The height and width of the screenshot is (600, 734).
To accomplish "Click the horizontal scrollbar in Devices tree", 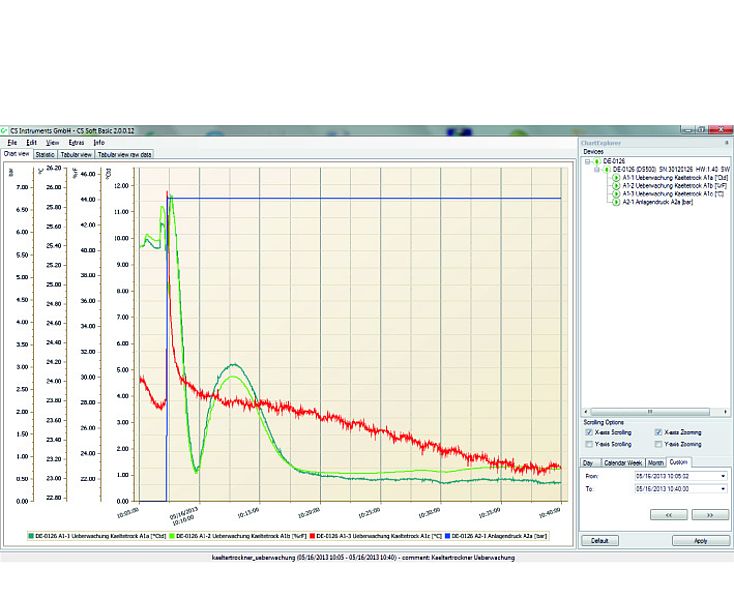I will coord(650,411).
